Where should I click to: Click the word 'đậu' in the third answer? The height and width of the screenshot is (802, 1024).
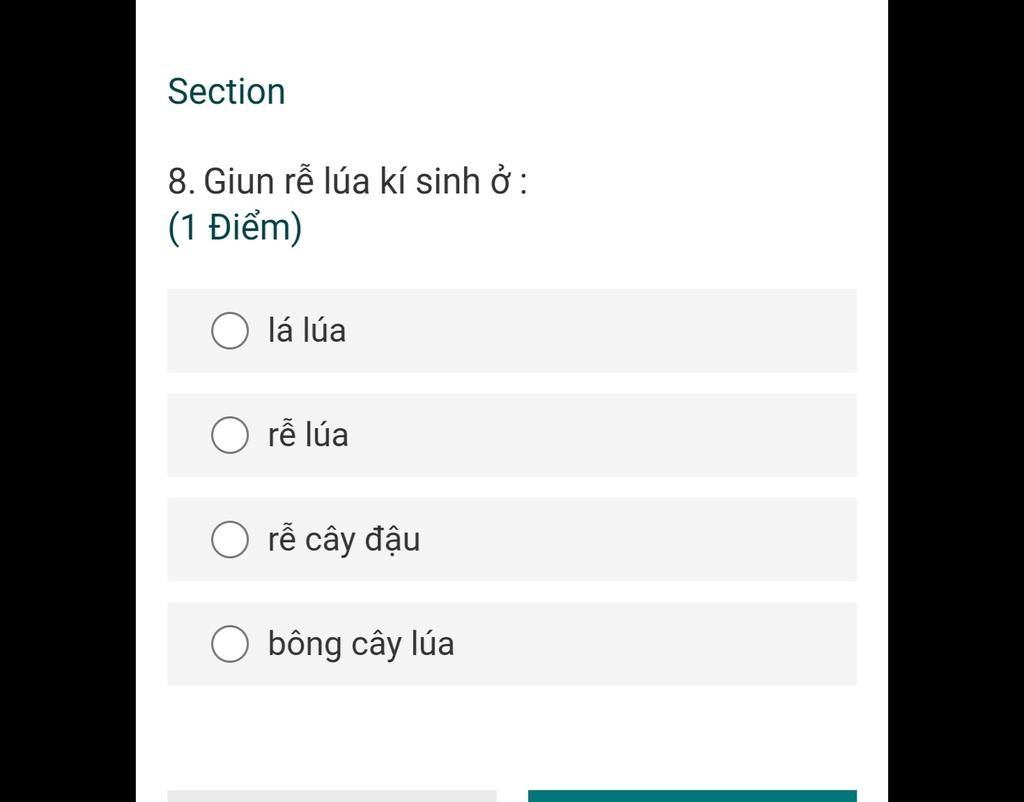(392, 540)
